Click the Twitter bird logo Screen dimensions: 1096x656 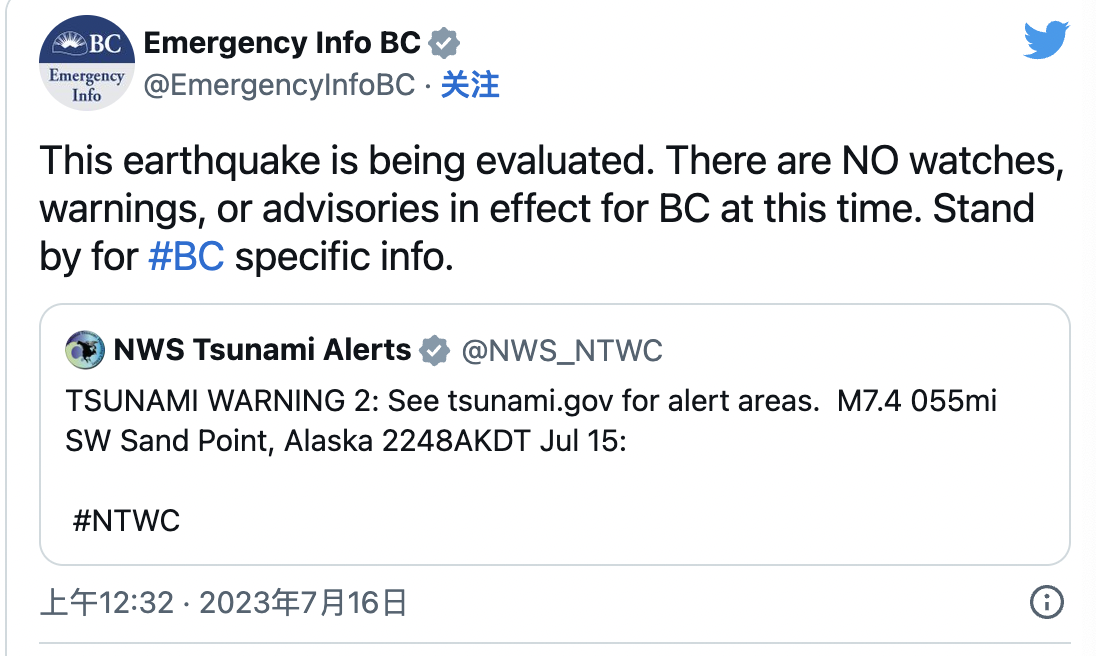pyautogui.click(x=1046, y=40)
